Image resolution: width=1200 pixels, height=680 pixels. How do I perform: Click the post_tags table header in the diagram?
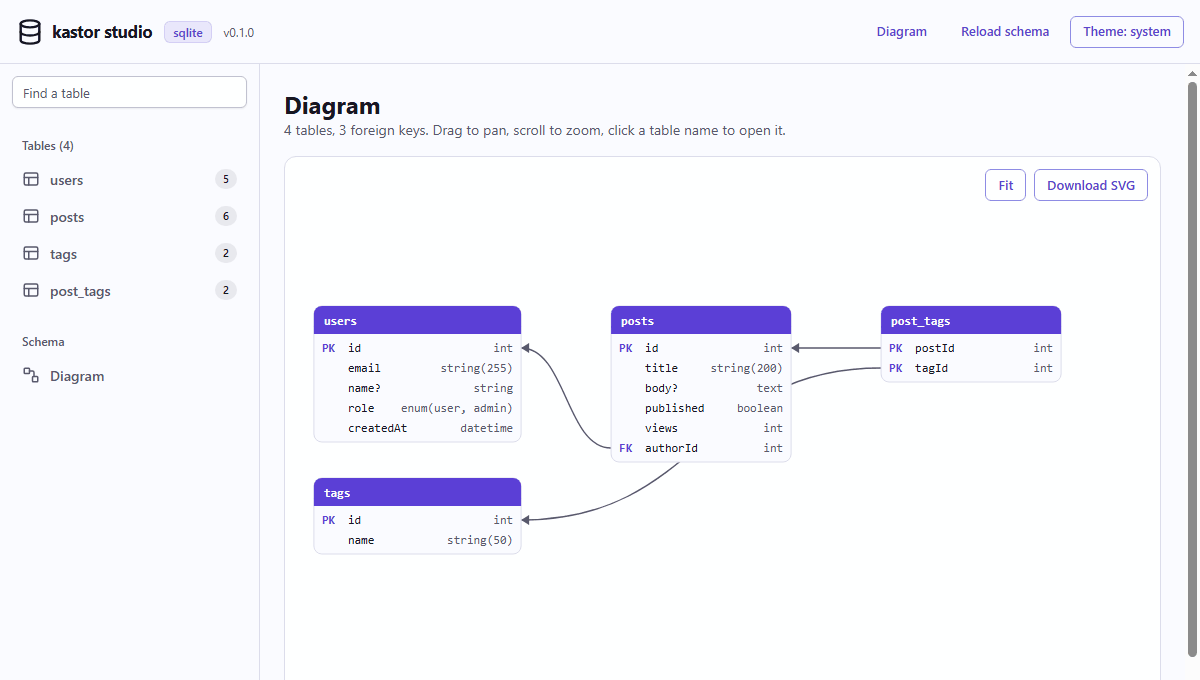pyautogui.click(x=971, y=320)
